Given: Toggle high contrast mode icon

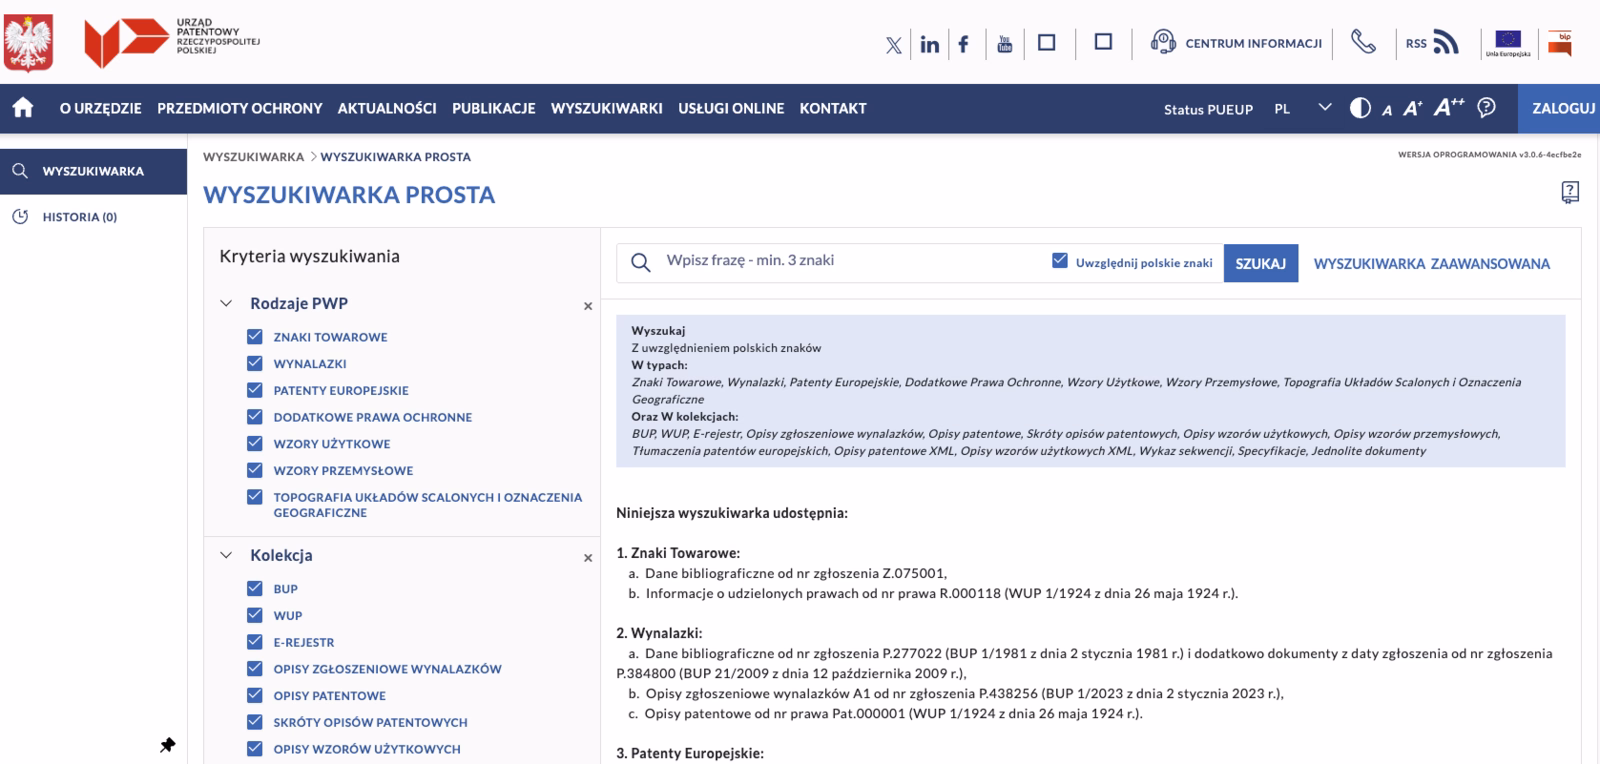Looking at the screenshot, I should 1360,108.
